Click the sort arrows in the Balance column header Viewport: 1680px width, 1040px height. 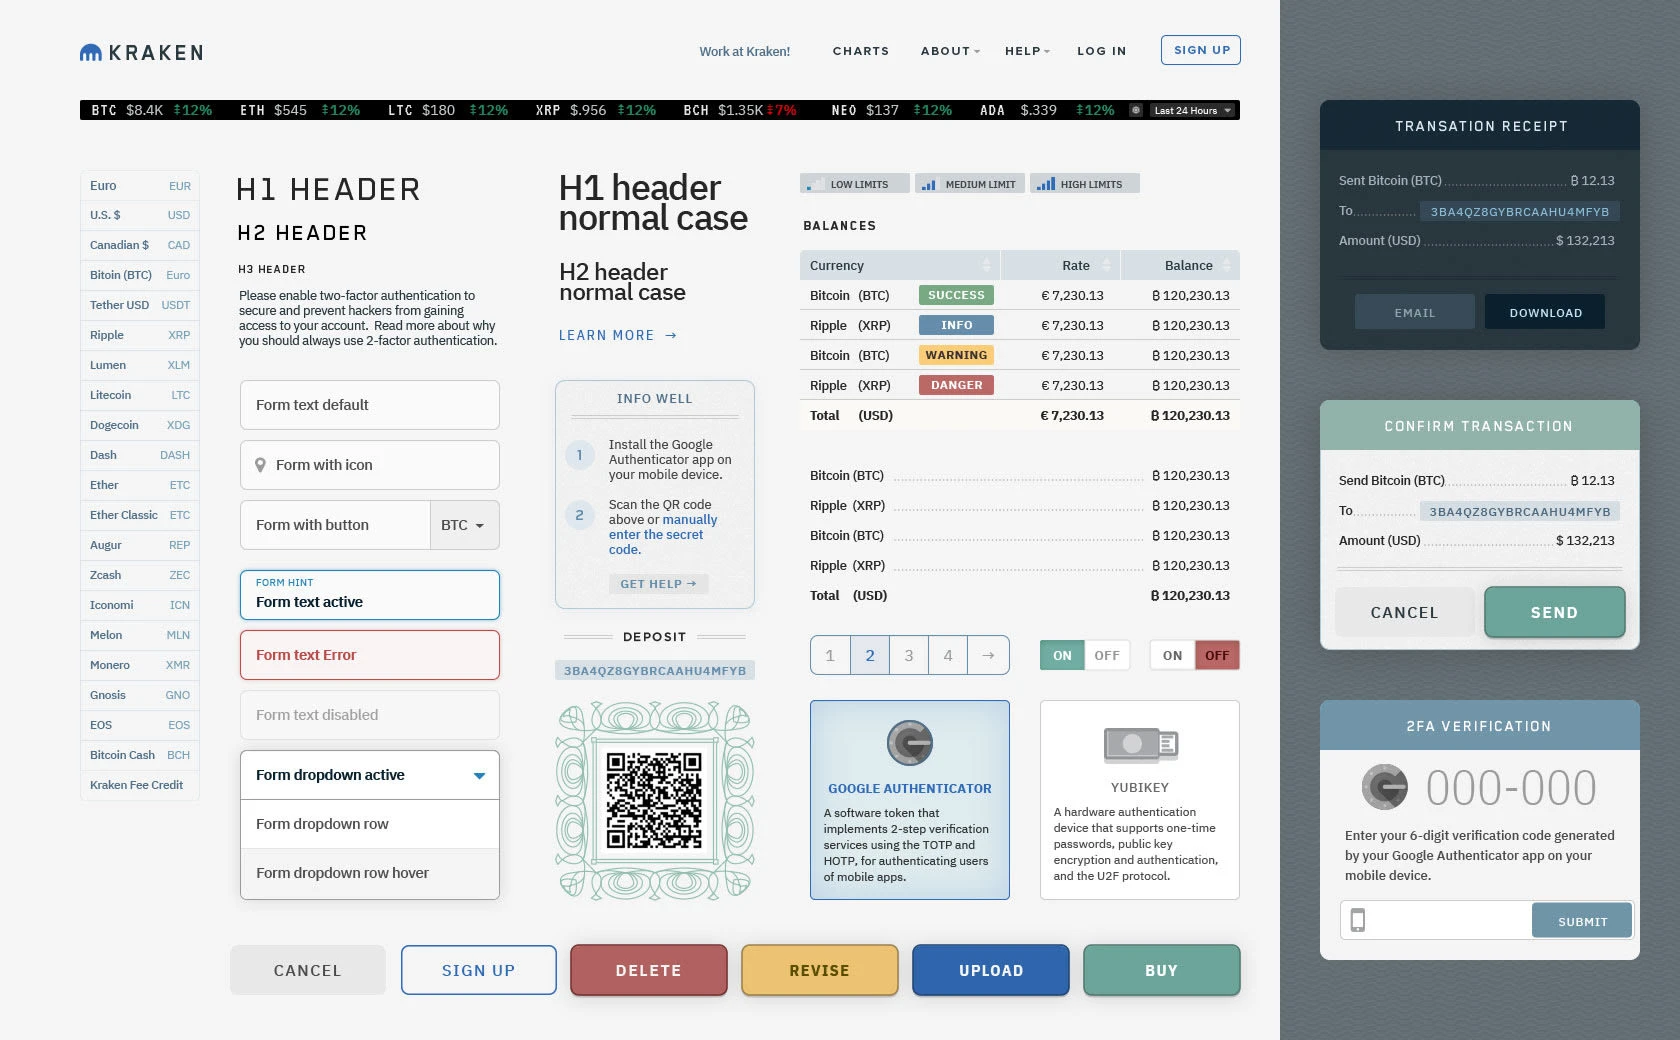pyautogui.click(x=1227, y=265)
